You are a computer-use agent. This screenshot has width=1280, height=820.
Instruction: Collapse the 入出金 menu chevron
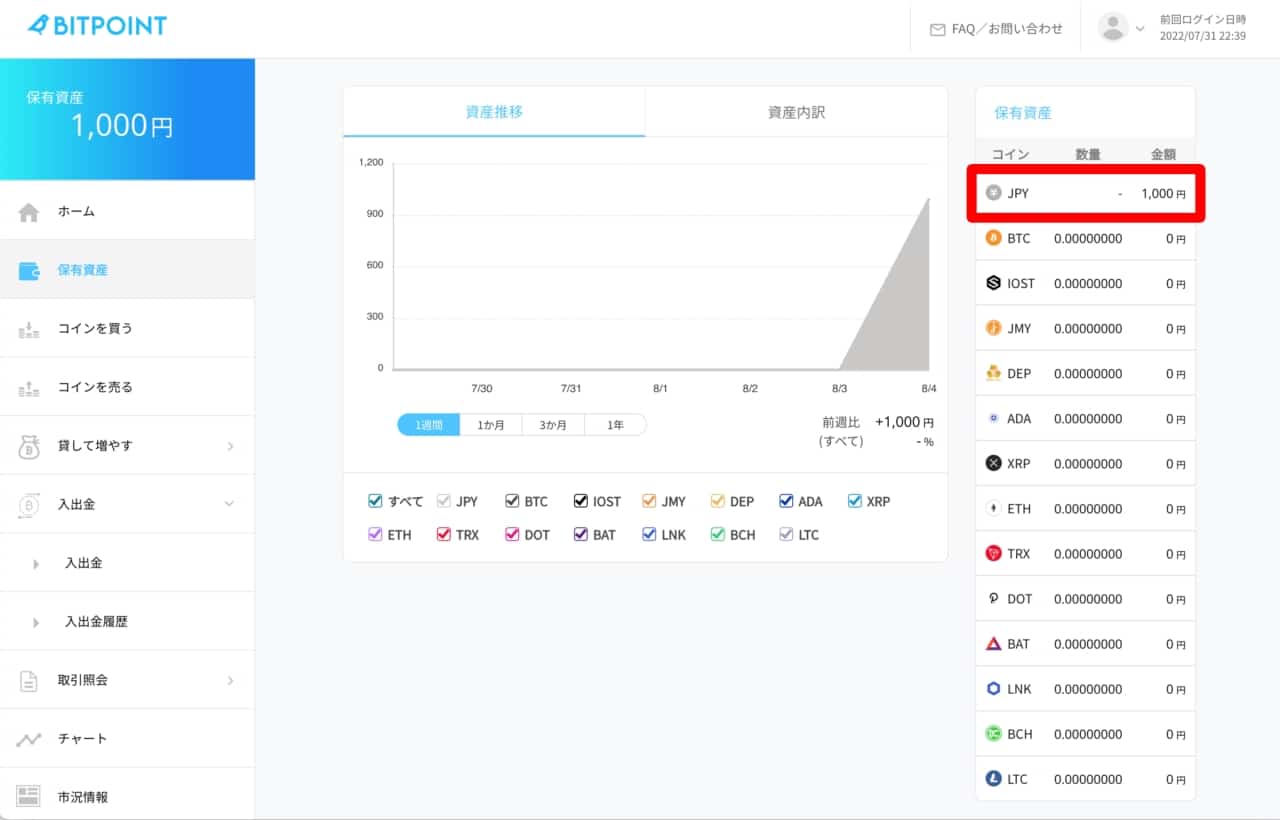[230, 504]
